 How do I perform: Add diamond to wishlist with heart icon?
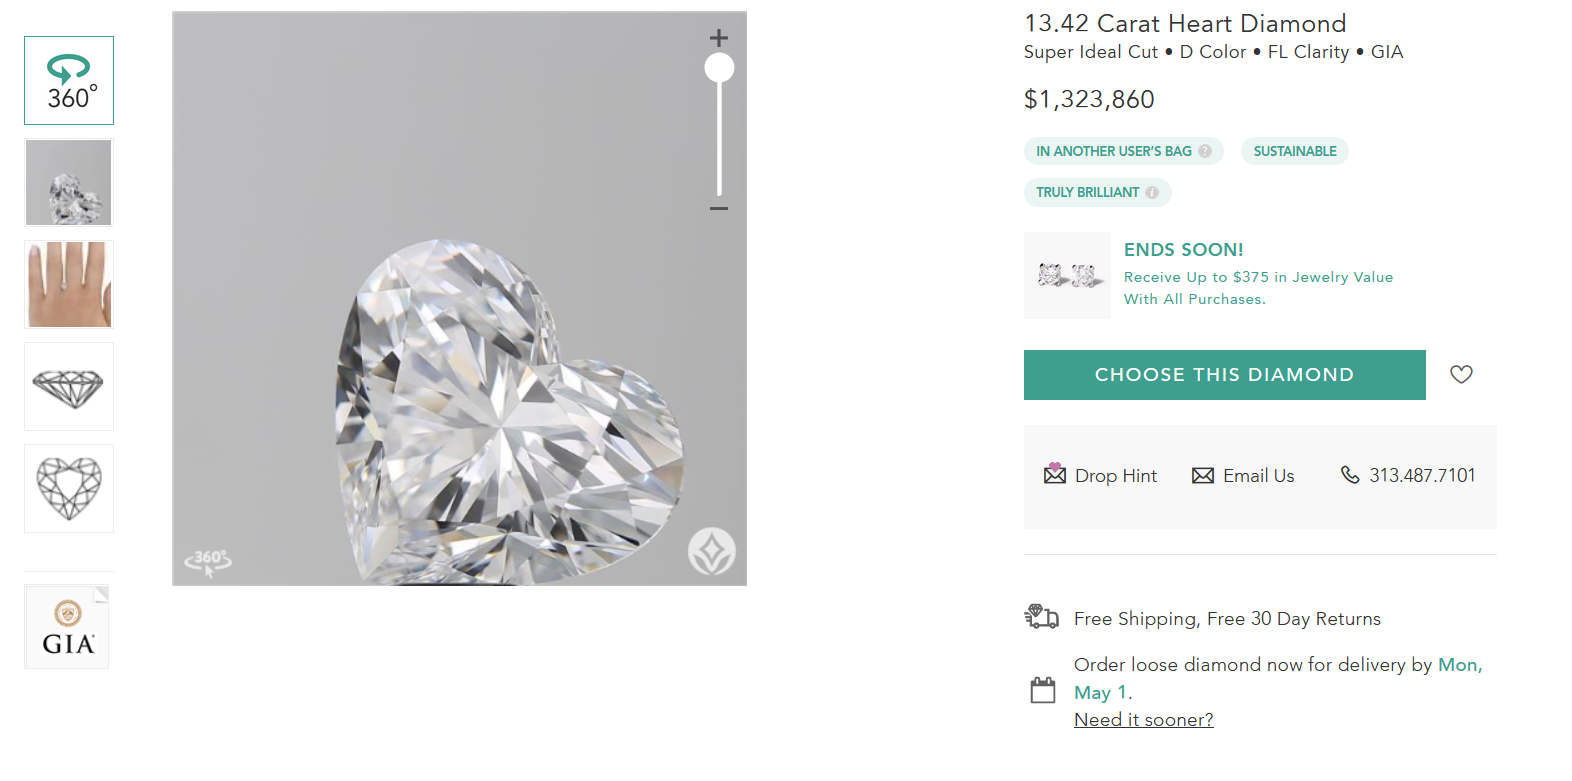point(1461,374)
